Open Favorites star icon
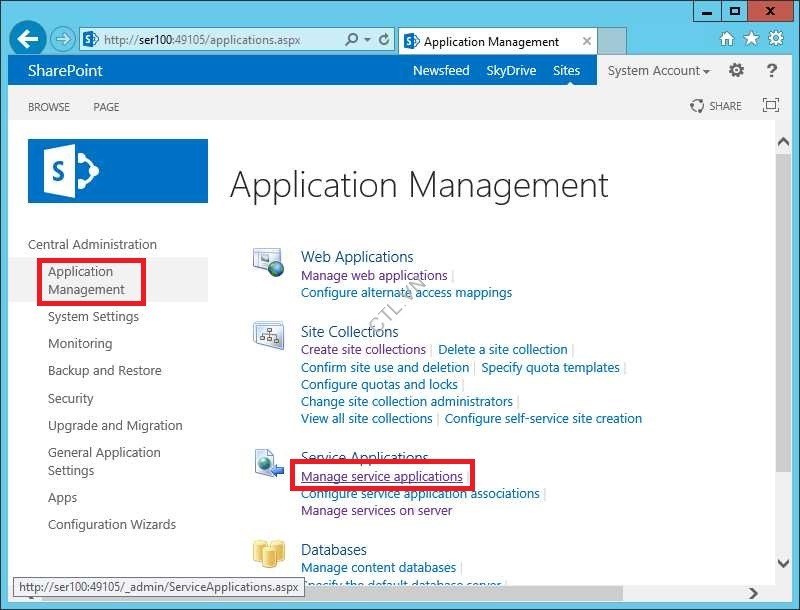The image size is (800, 610). point(751,39)
